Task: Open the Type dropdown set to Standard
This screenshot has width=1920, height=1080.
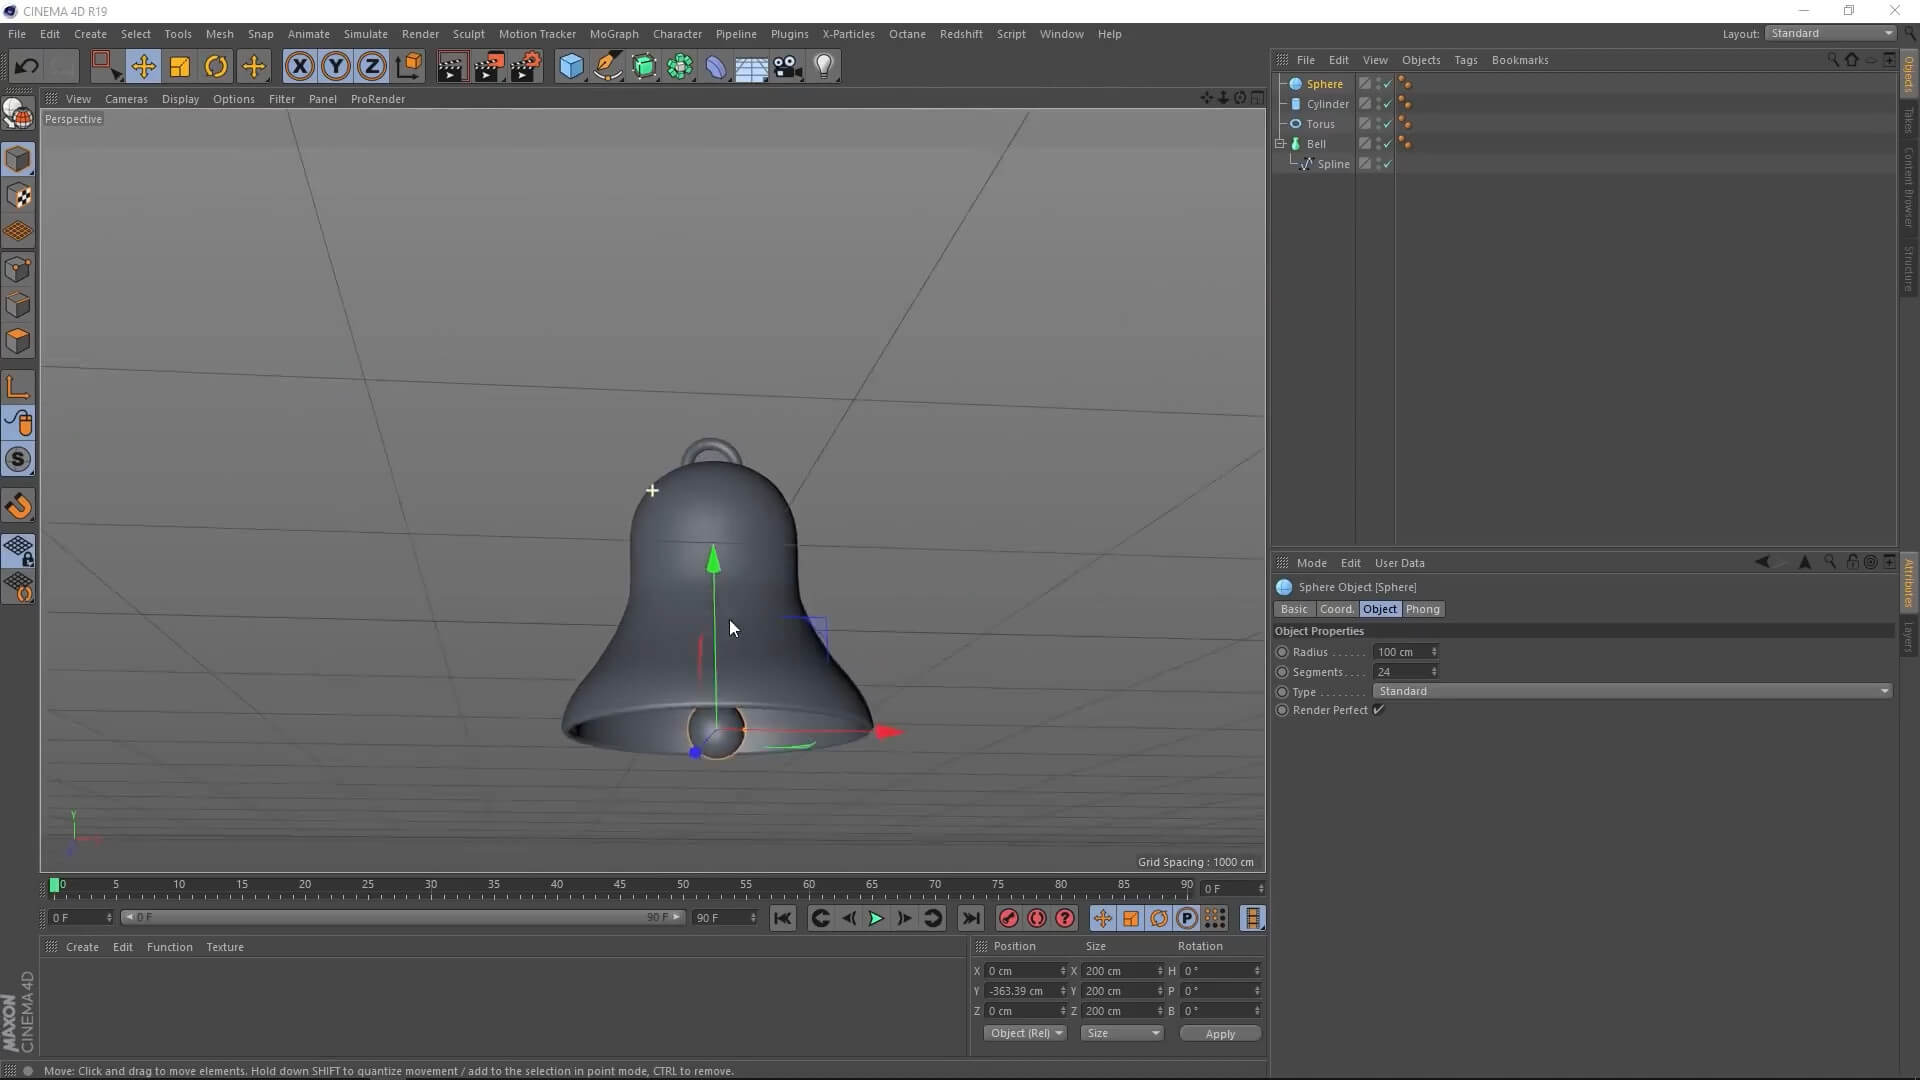Action: (x=1632, y=691)
